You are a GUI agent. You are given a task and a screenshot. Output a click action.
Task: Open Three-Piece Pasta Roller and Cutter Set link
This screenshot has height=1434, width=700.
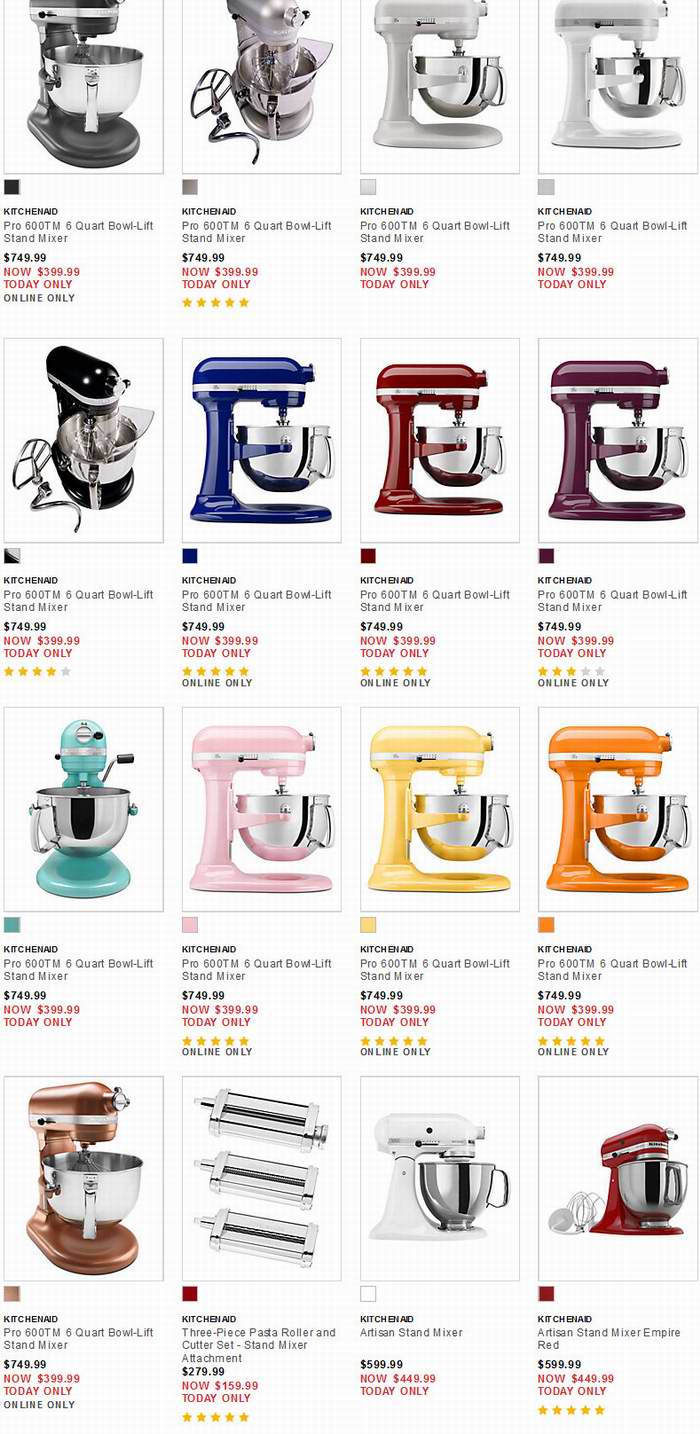click(259, 1345)
